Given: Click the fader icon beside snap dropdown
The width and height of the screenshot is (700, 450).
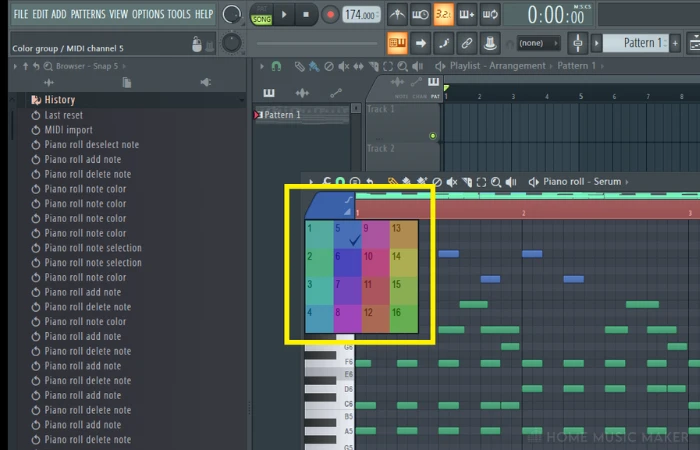Looking at the screenshot, I should (578, 43).
